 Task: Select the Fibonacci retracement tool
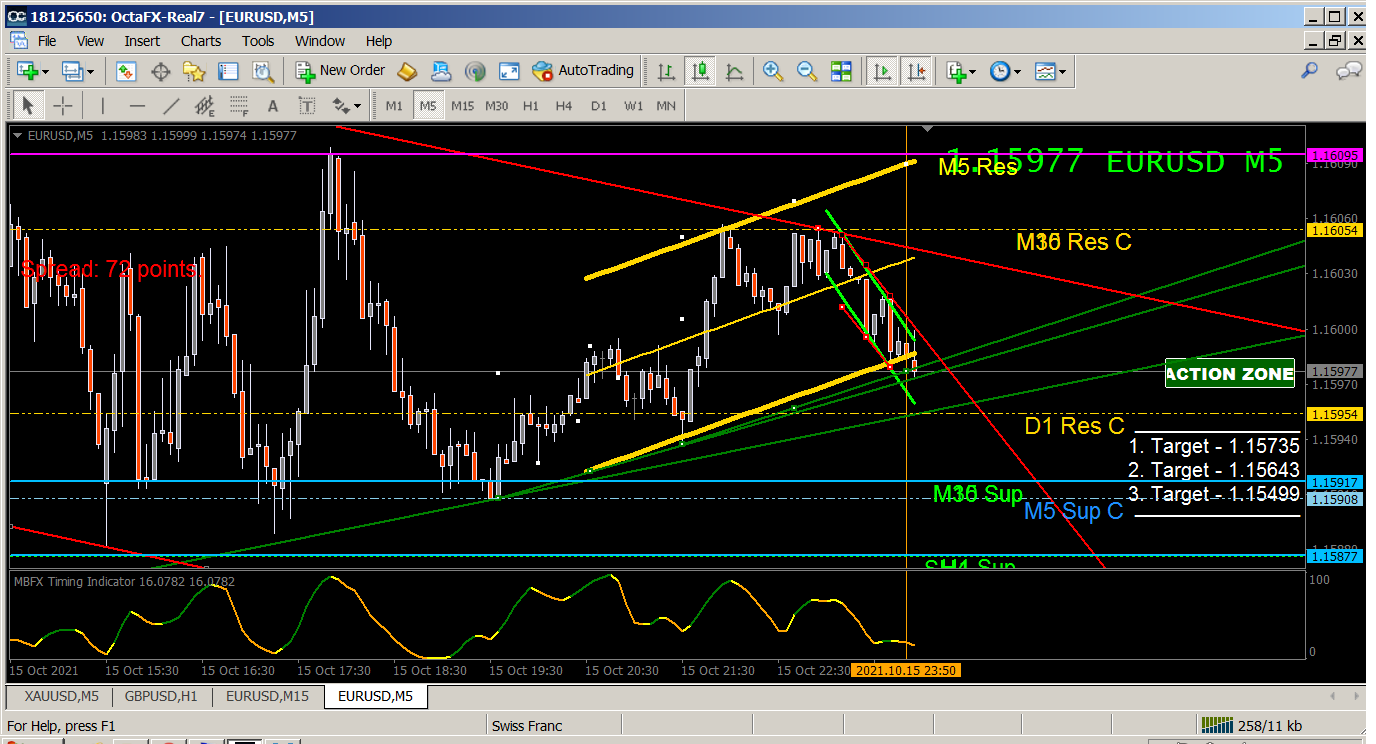(239, 105)
